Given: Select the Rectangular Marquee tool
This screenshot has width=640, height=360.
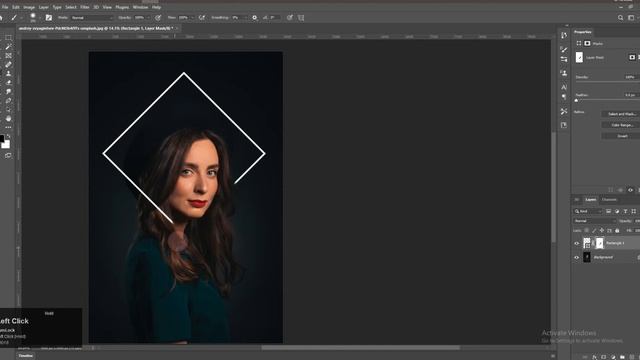Looking at the screenshot, I should click(8, 38).
